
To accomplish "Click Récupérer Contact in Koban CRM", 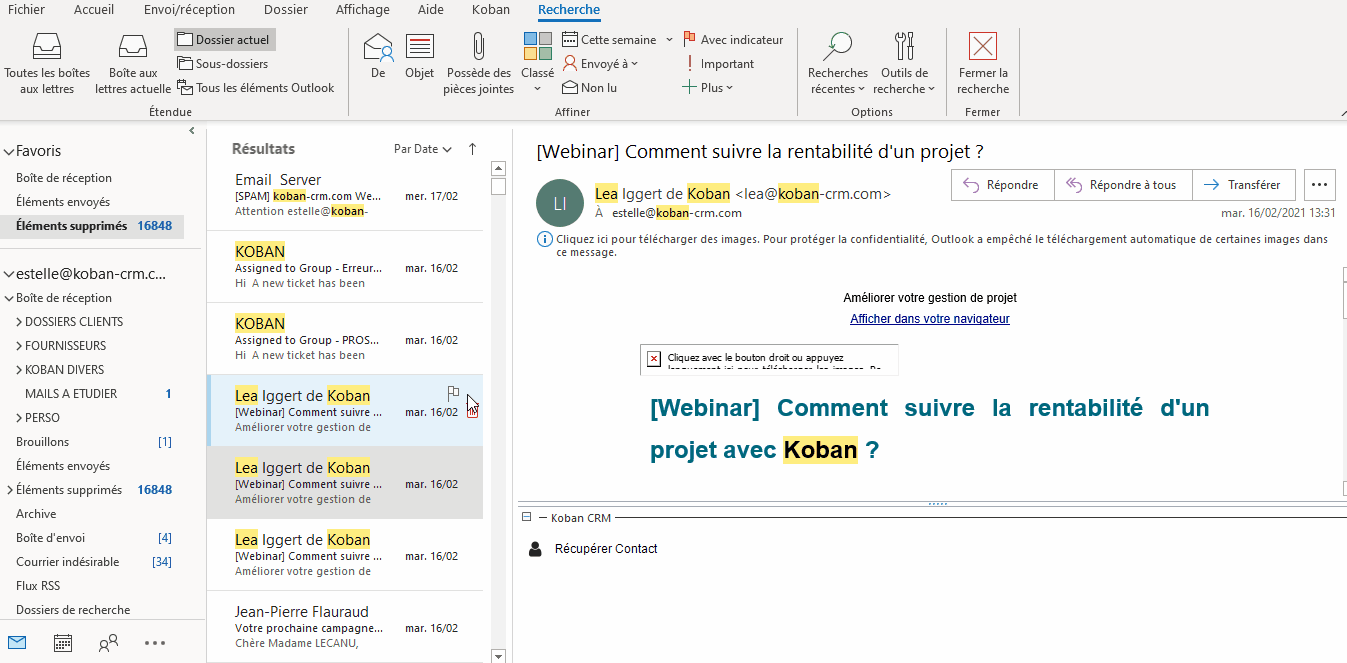I will point(606,549).
